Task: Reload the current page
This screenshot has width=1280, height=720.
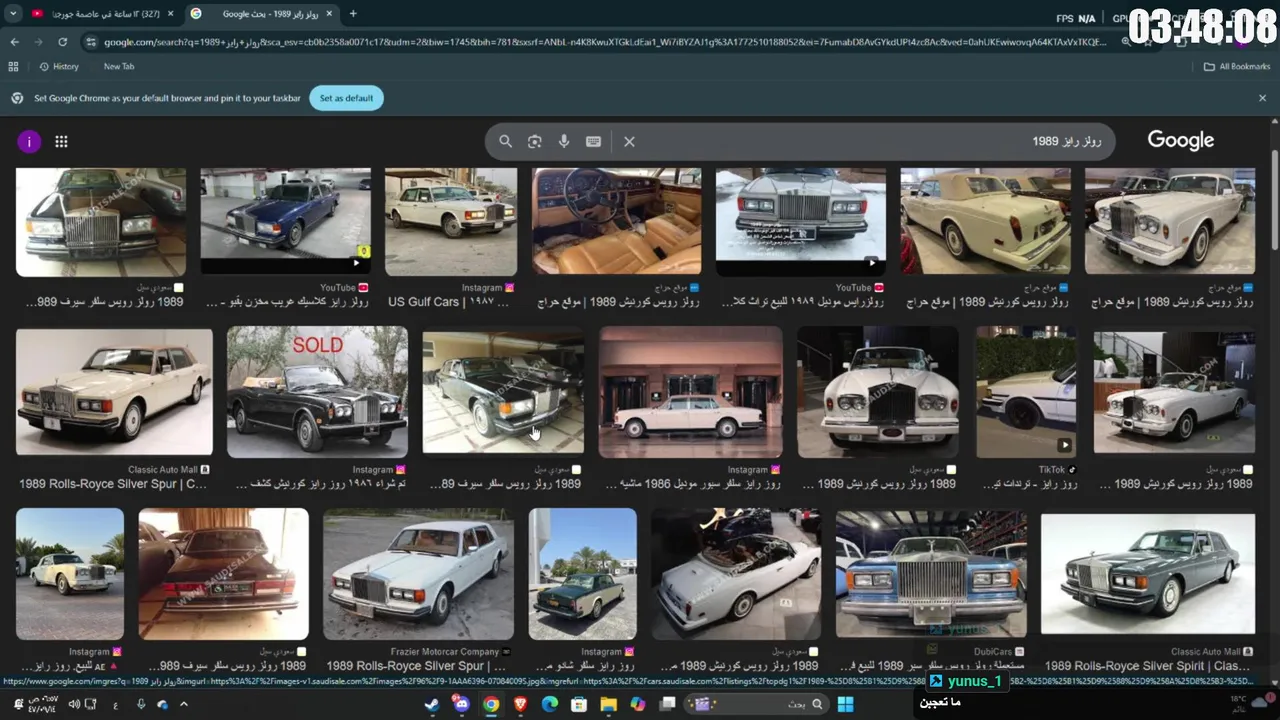Action: 62,42
